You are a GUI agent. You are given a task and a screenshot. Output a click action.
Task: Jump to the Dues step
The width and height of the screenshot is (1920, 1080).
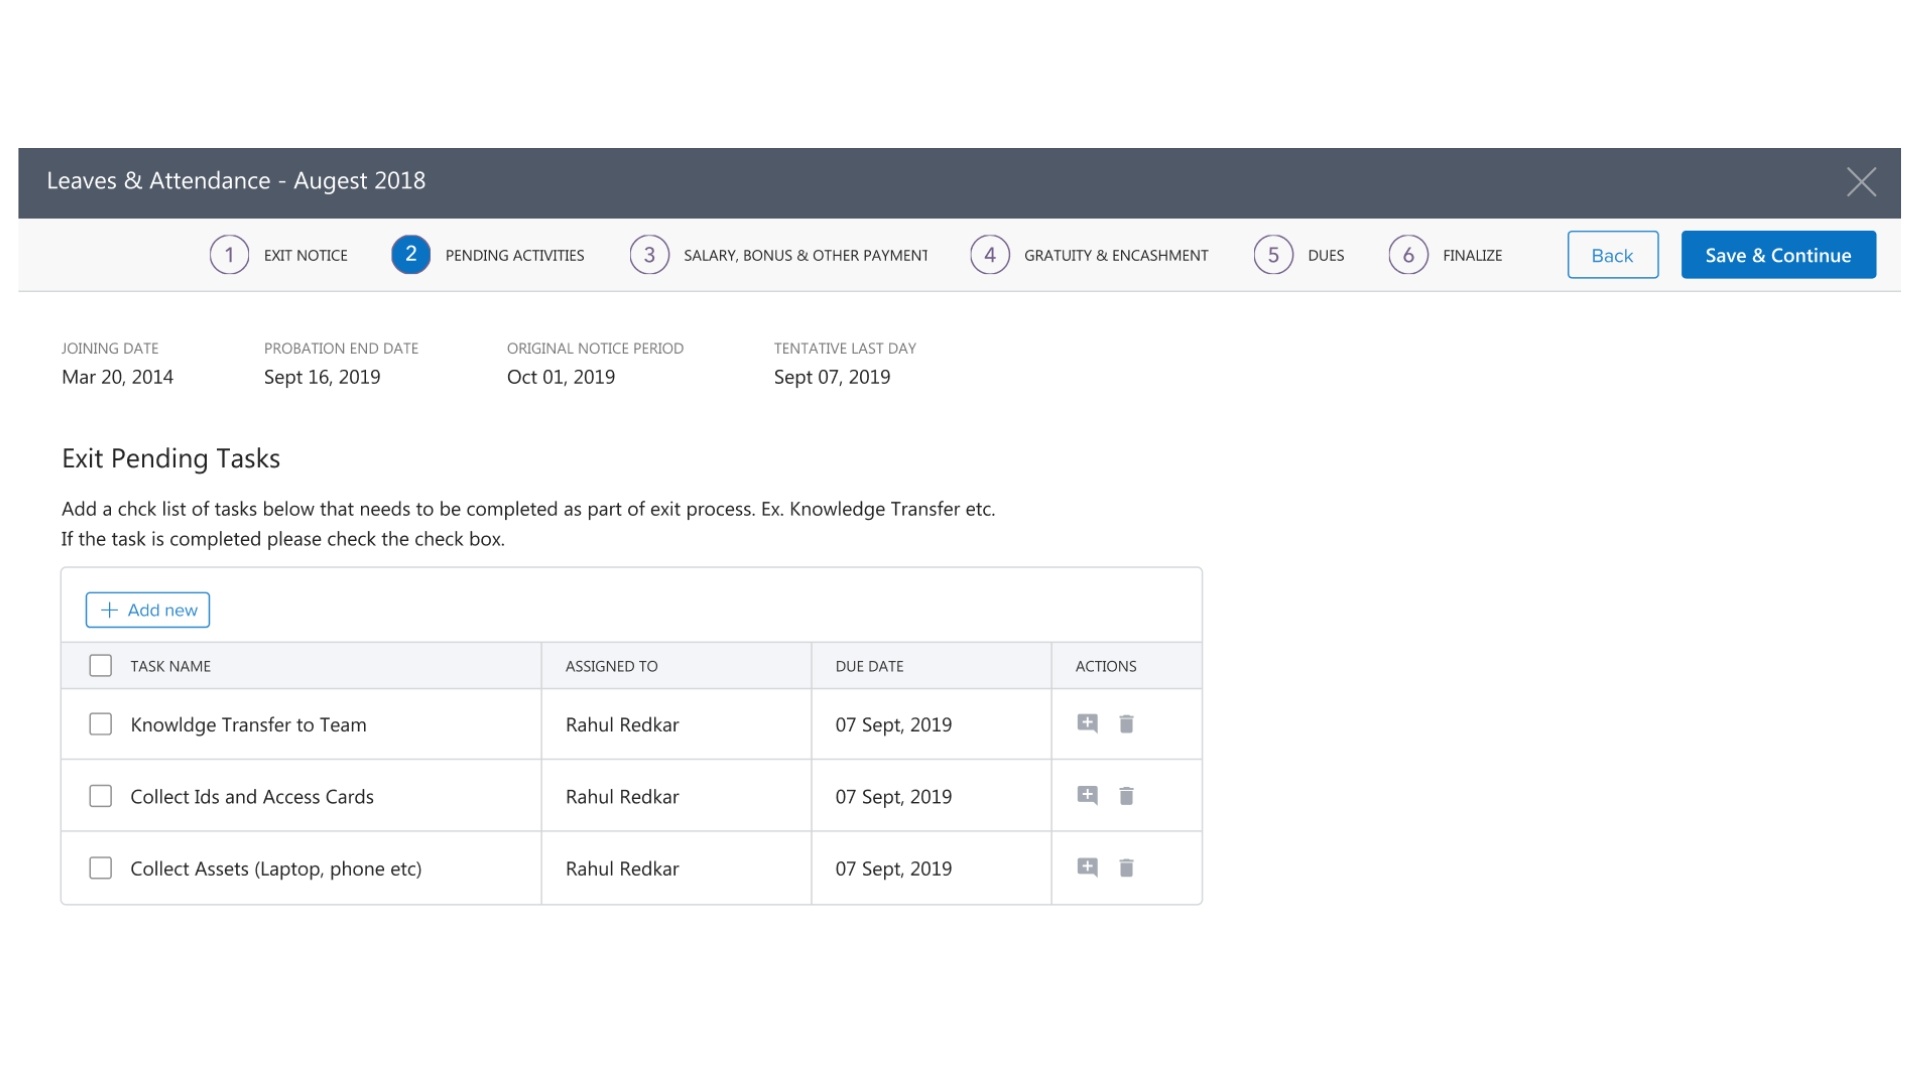pyautogui.click(x=1273, y=255)
